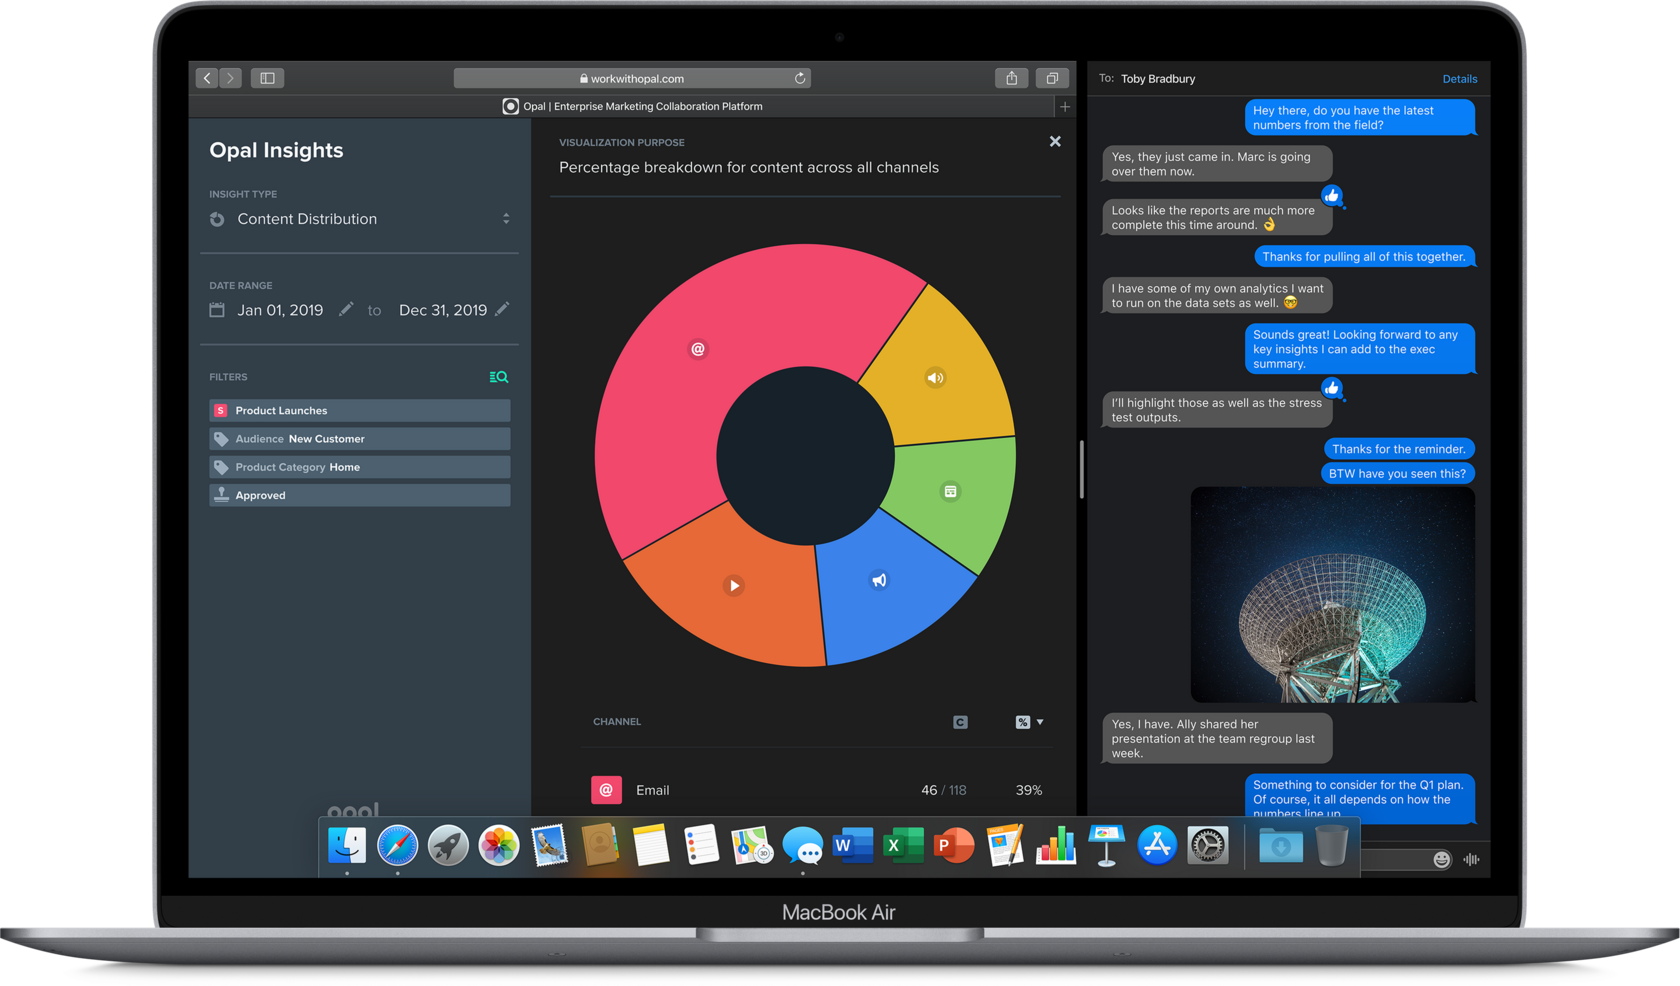Open the Trash in the dock
1680x986 pixels.
pyautogui.click(x=1331, y=846)
